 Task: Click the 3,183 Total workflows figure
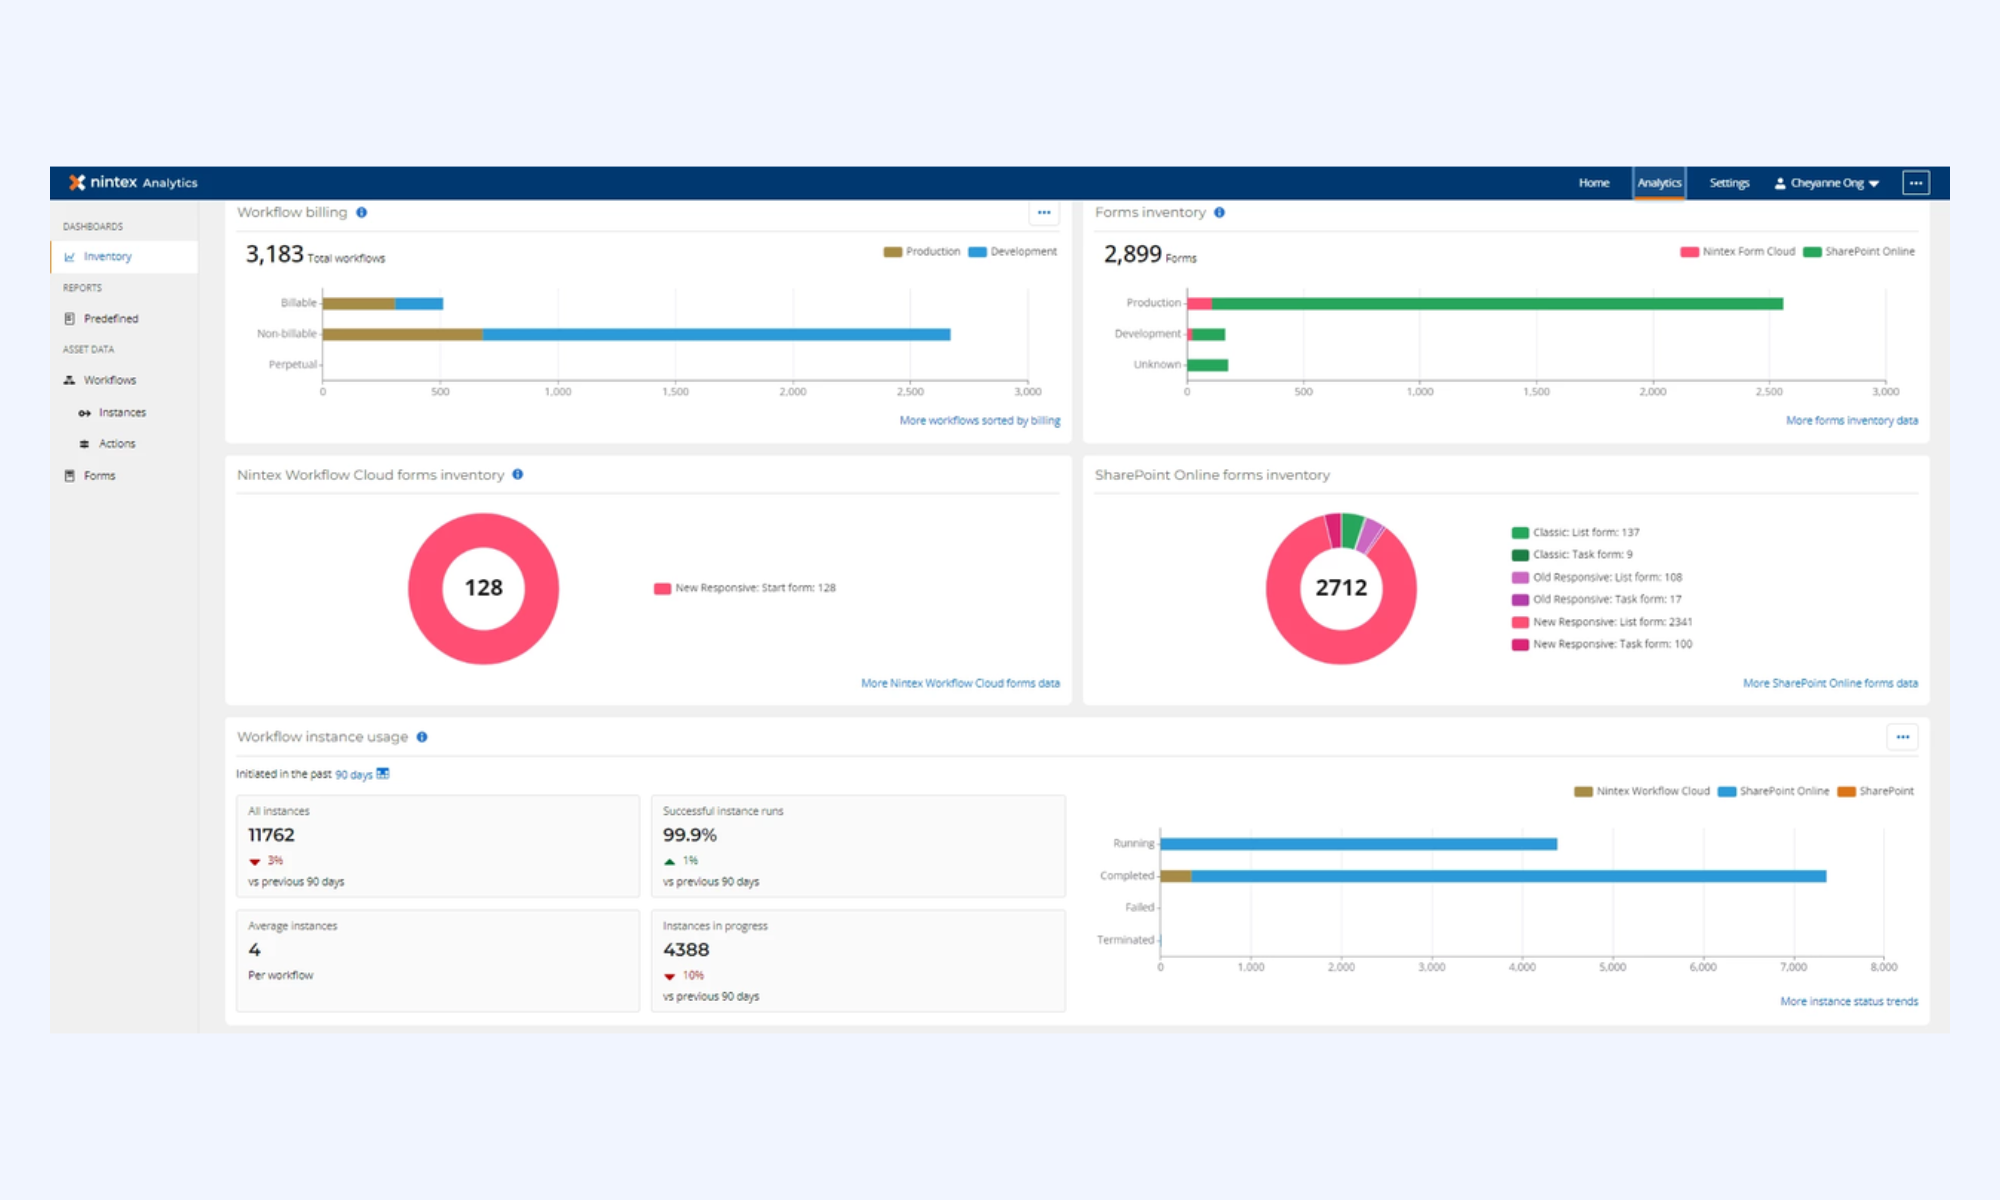coord(315,255)
